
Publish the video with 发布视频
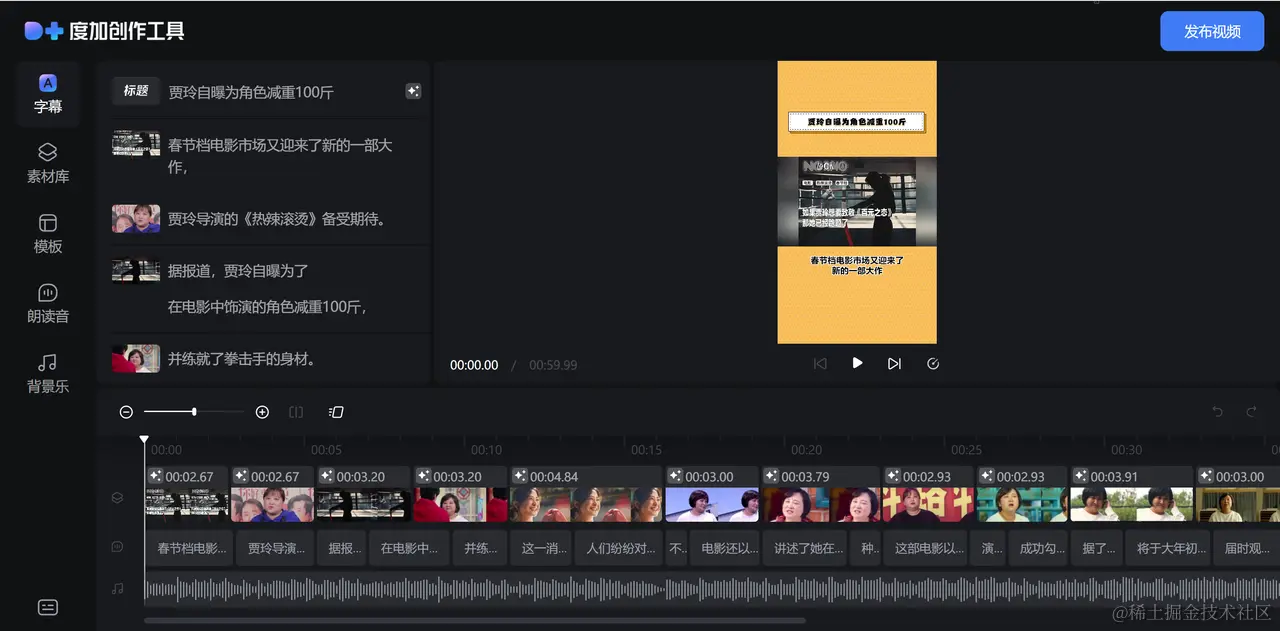click(1212, 31)
